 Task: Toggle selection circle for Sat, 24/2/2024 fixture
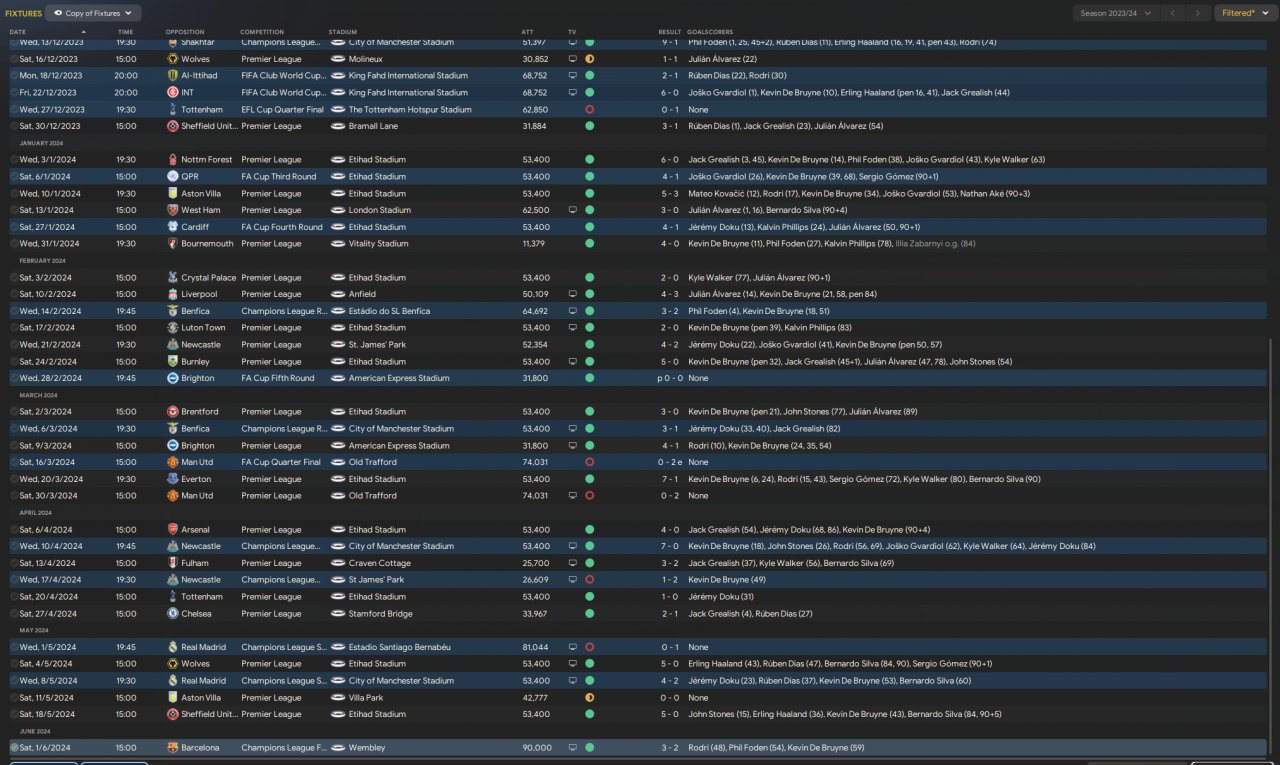(x=14, y=362)
